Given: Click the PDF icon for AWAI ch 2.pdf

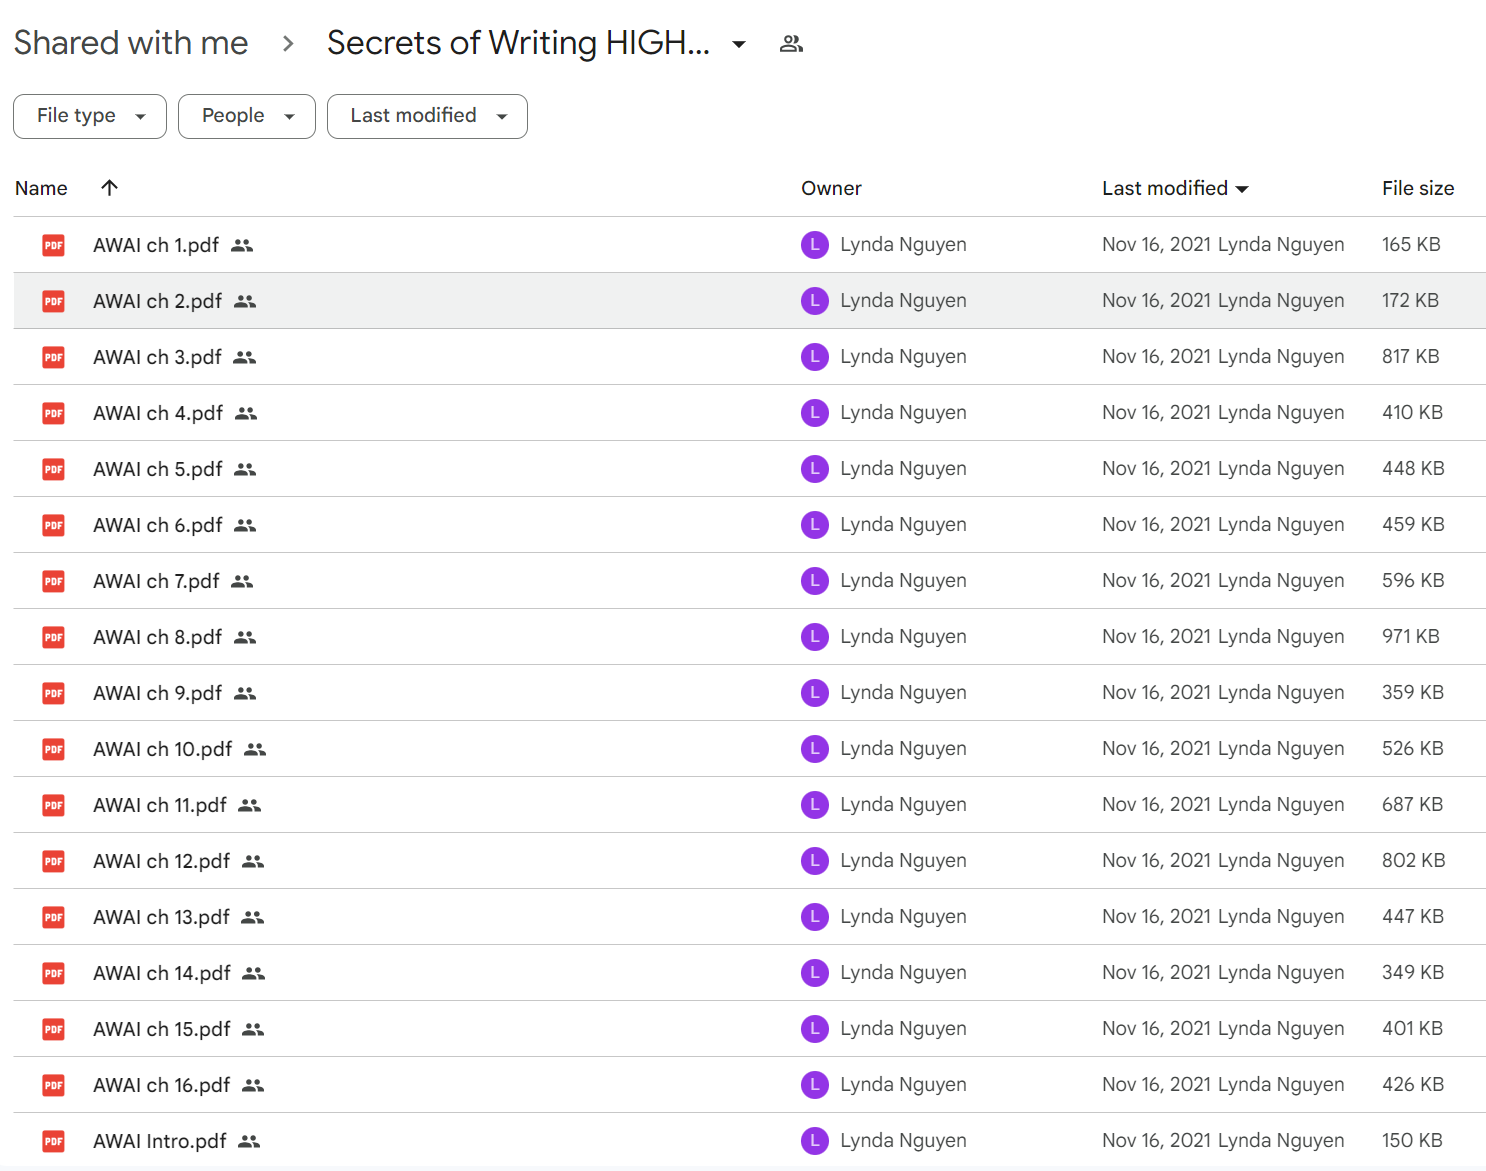Looking at the screenshot, I should point(54,301).
